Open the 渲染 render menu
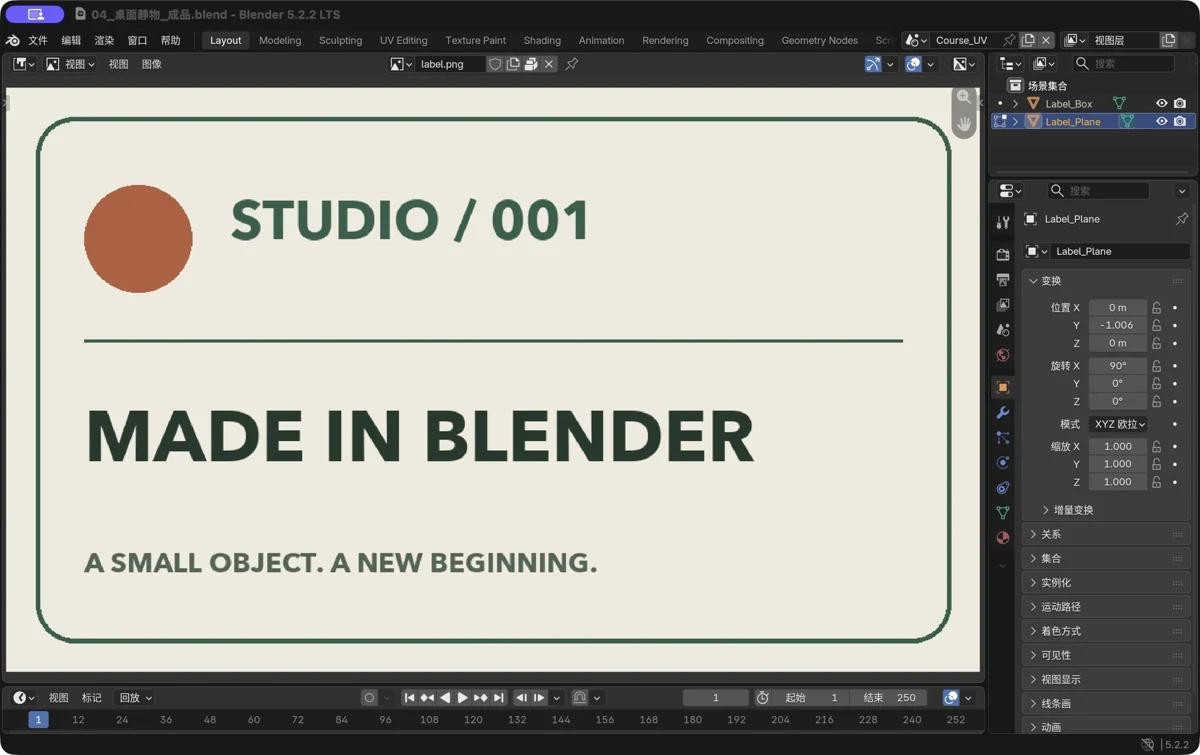The height and width of the screenshot is (755, 1200). click(104, 41)
